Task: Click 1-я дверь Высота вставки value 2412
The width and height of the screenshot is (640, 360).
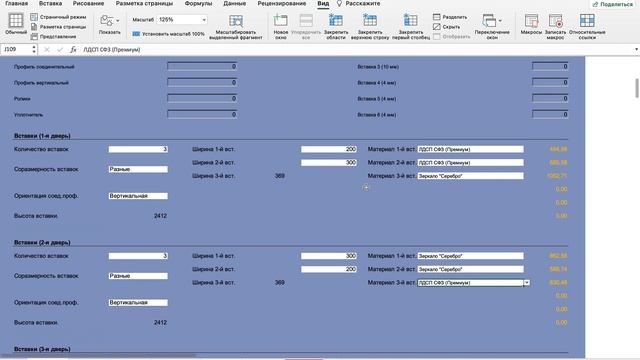Action: pos(160,216)
